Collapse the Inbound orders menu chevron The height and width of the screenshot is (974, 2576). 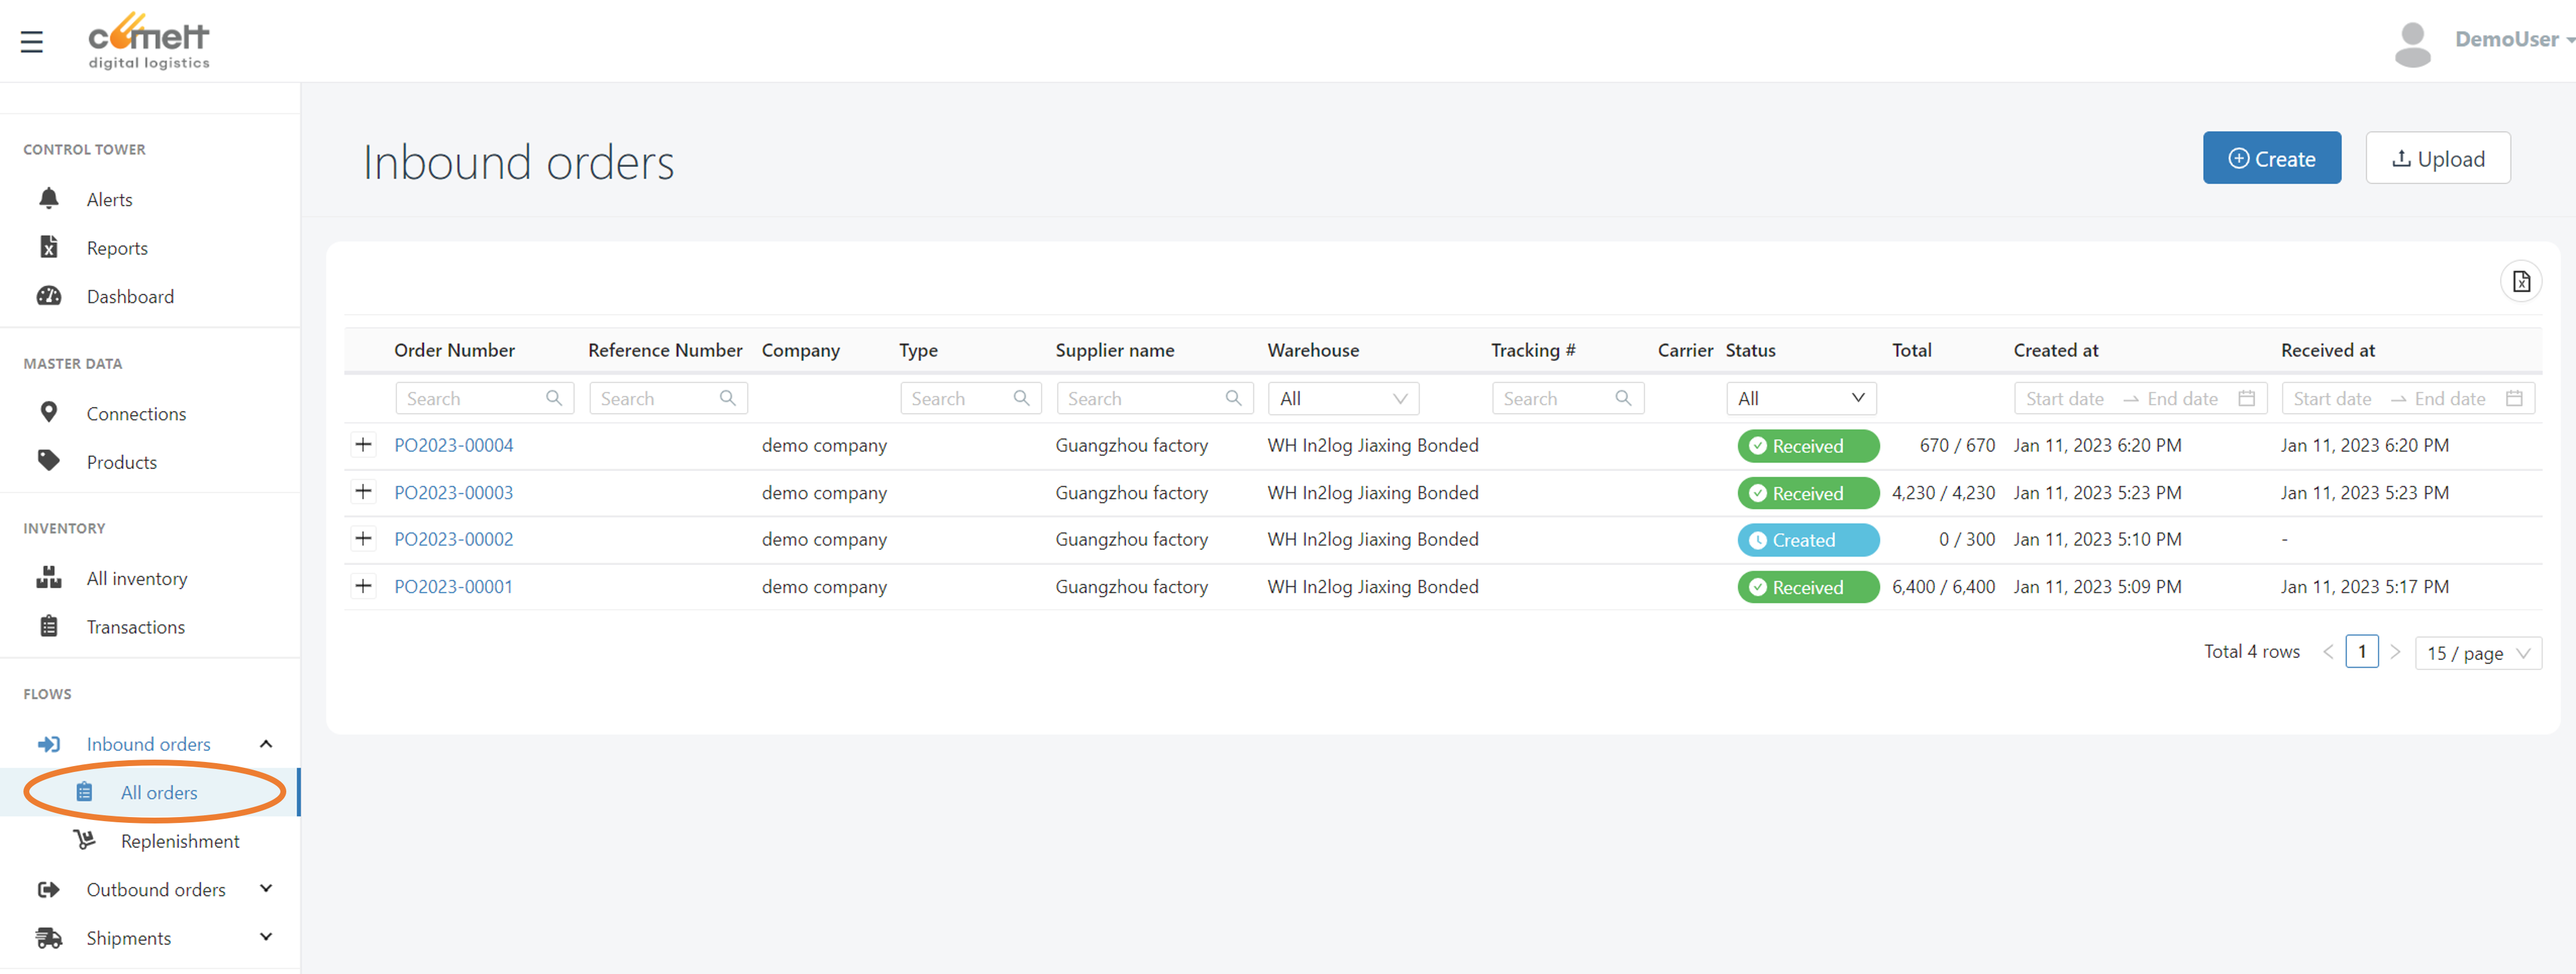tap(266, 743)
